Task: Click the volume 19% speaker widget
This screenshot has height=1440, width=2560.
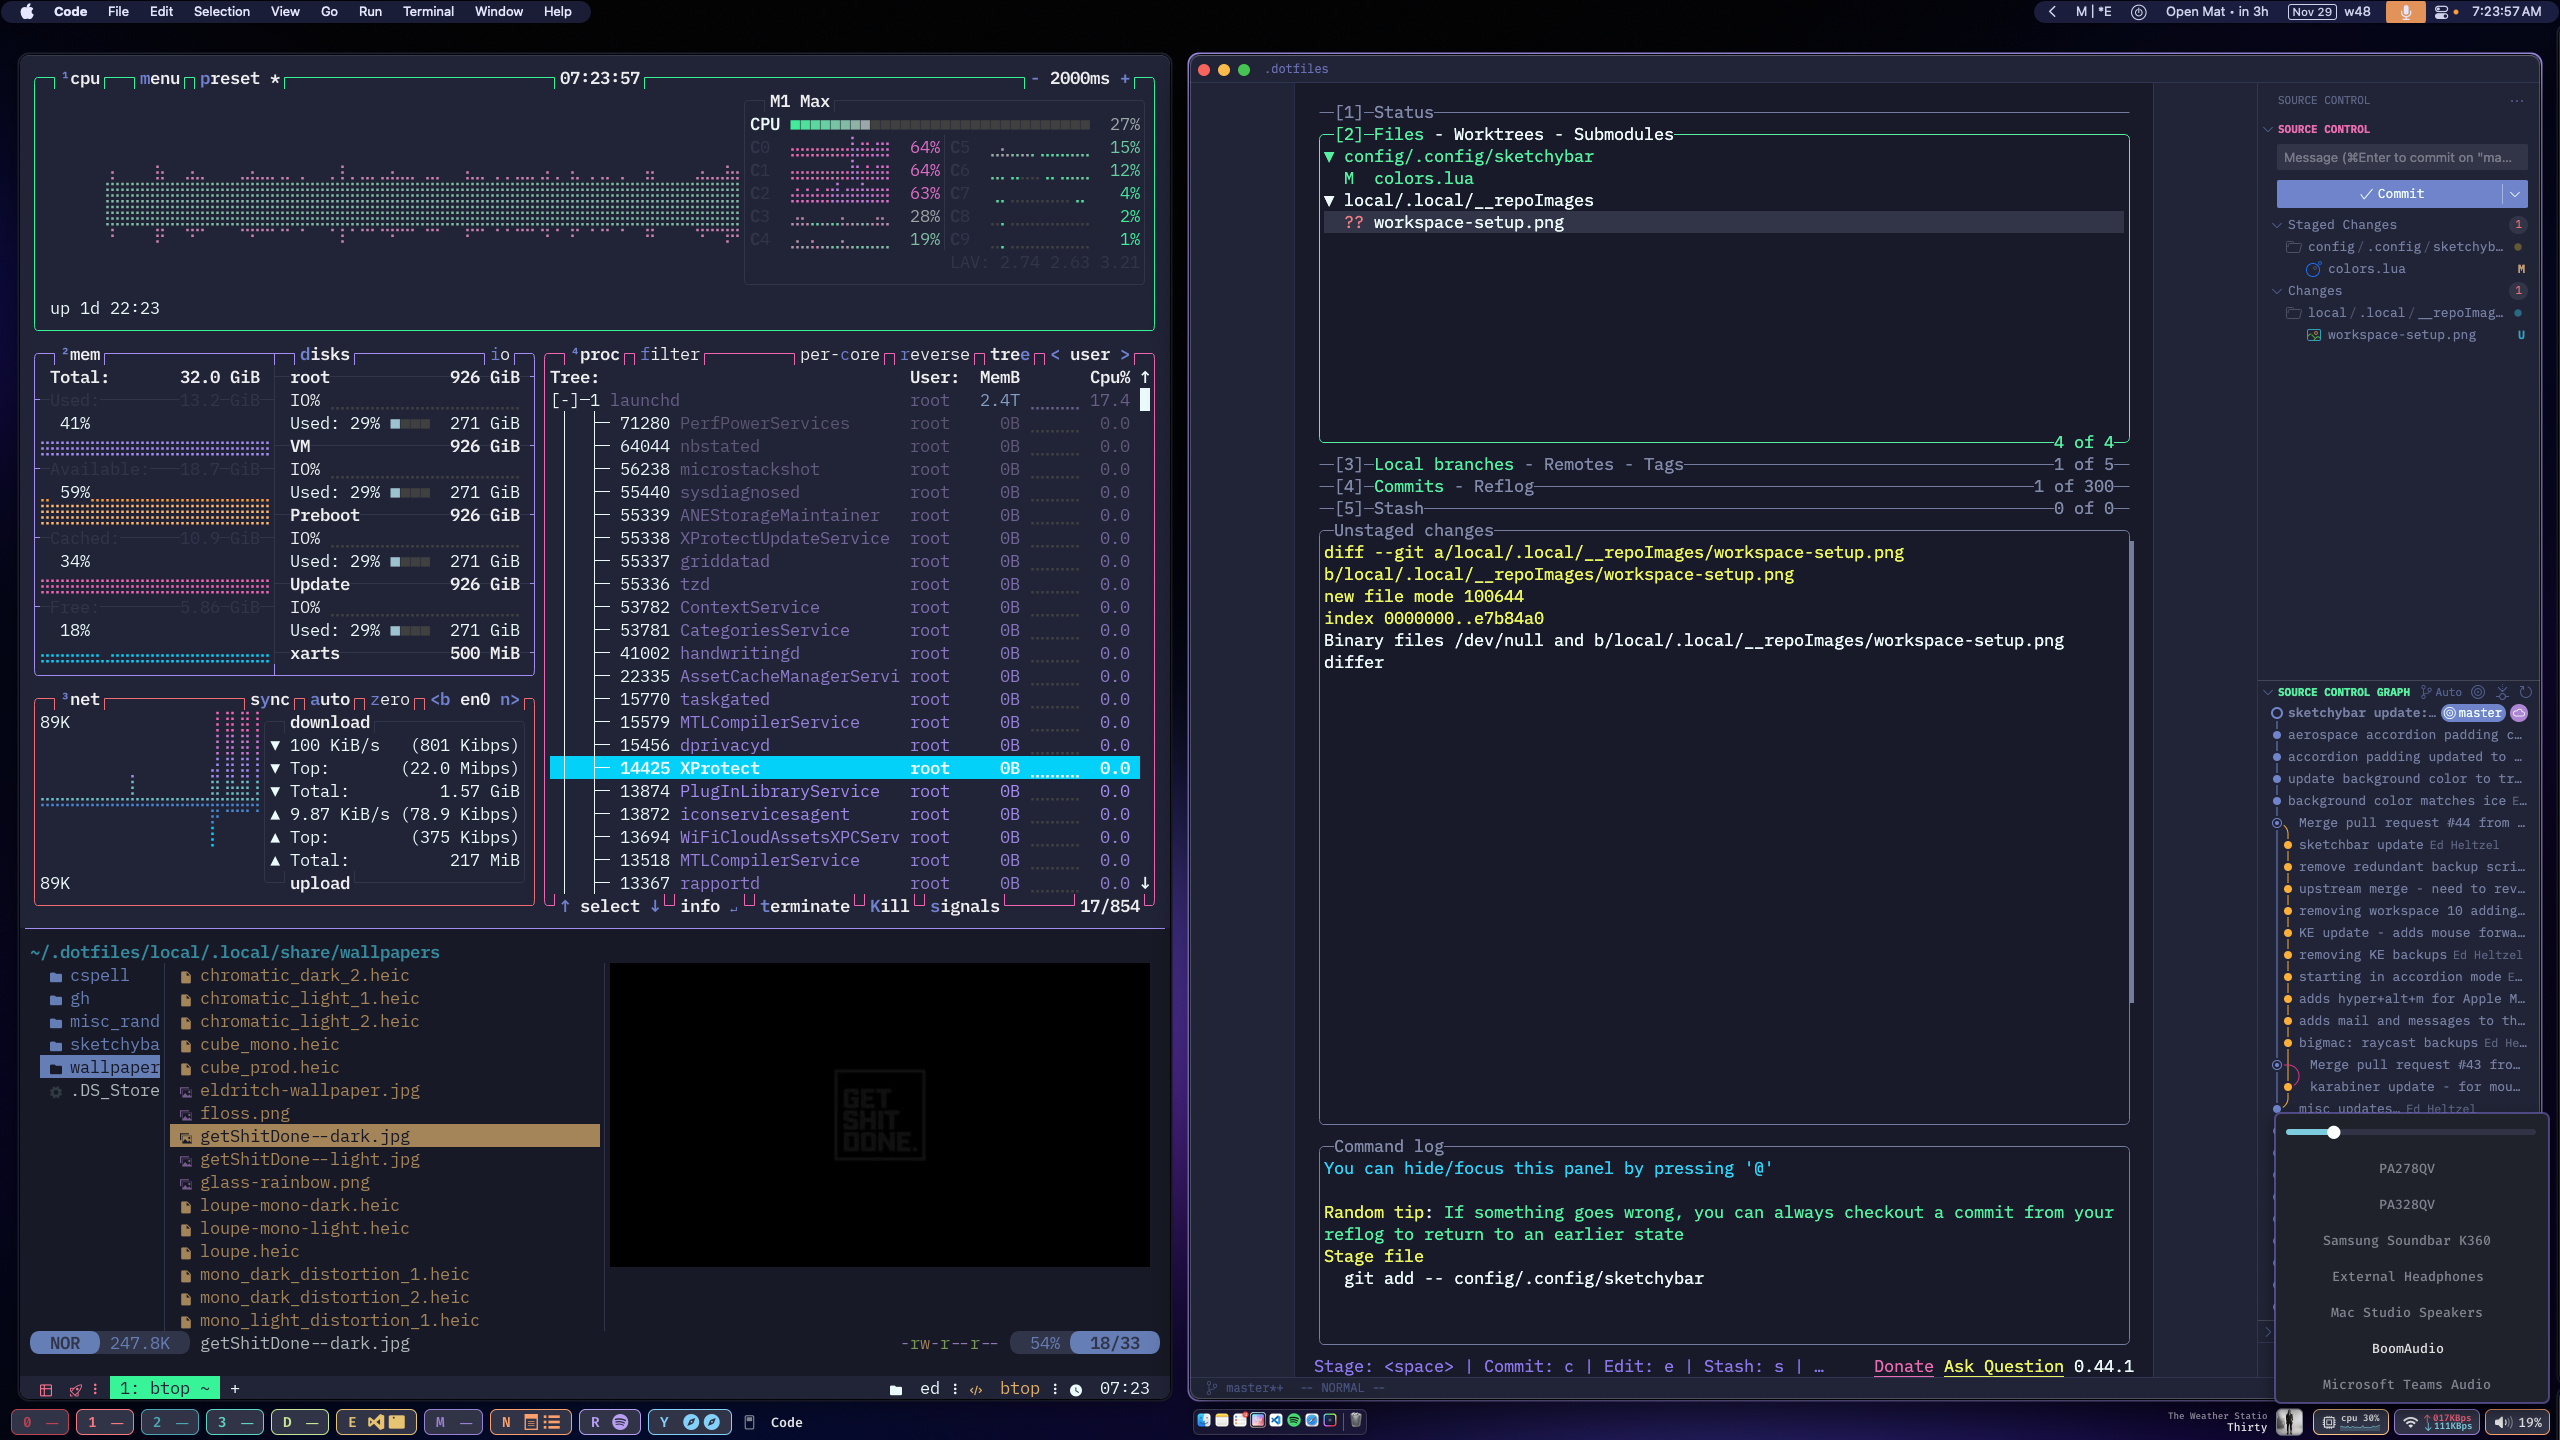Action: (2517, 1421)
